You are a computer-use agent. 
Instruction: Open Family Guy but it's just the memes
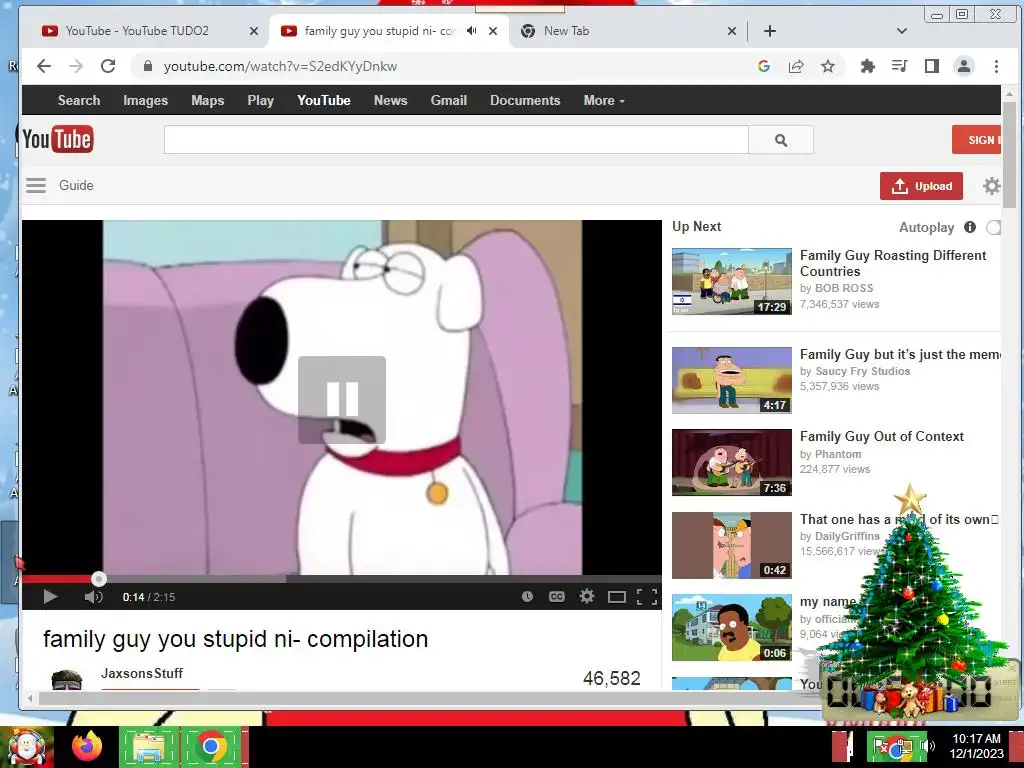(x=900, y=354)
